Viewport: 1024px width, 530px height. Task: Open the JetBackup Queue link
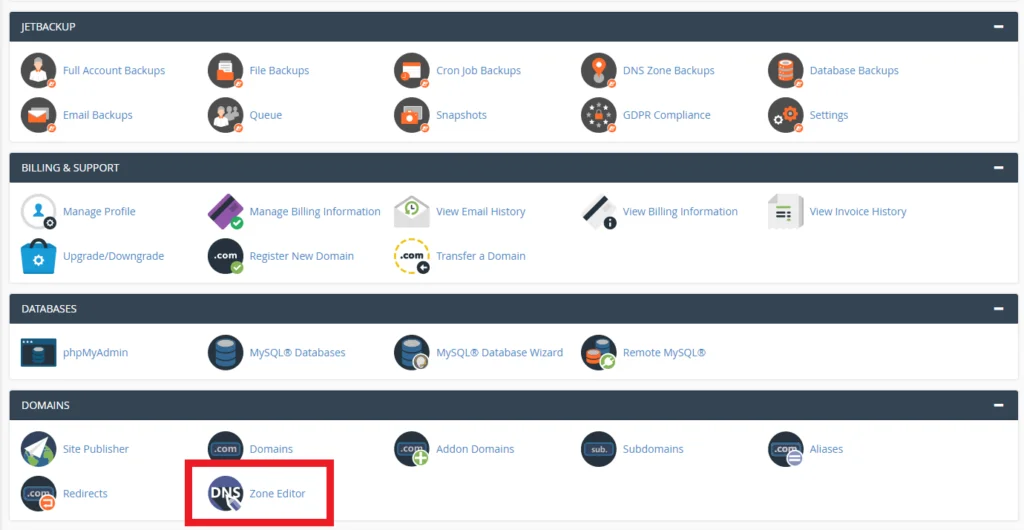[266, 115]
